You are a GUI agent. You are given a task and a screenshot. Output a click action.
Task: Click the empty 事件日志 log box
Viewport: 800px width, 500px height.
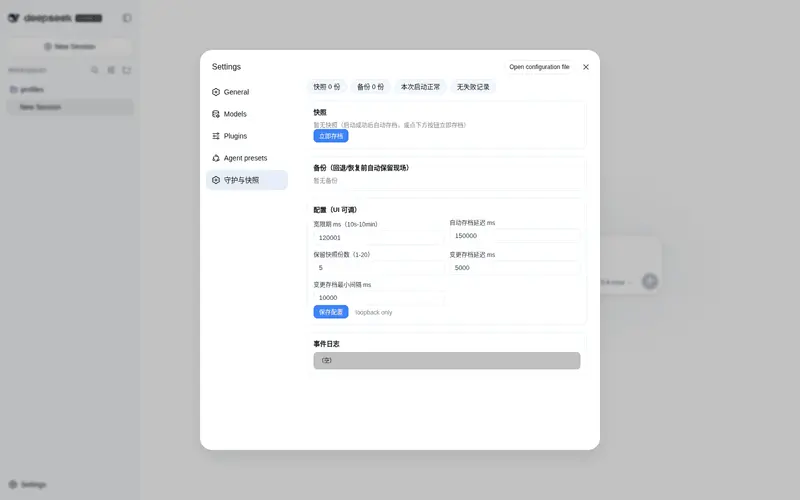[446, 360]
